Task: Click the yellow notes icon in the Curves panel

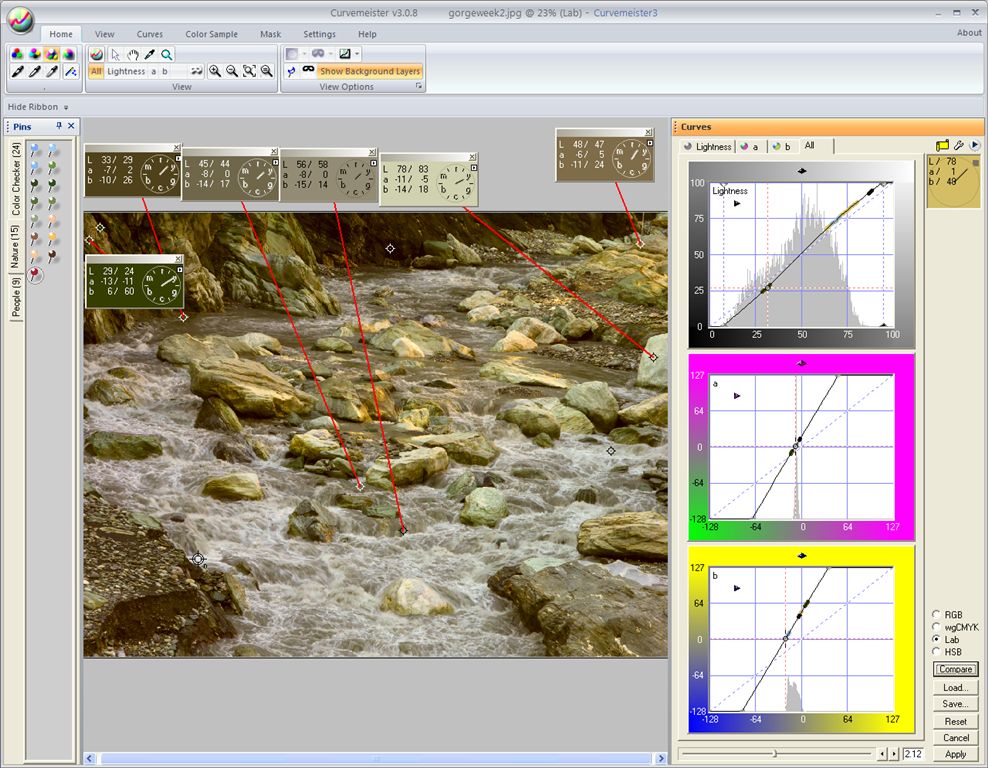Action: point(942,146)
